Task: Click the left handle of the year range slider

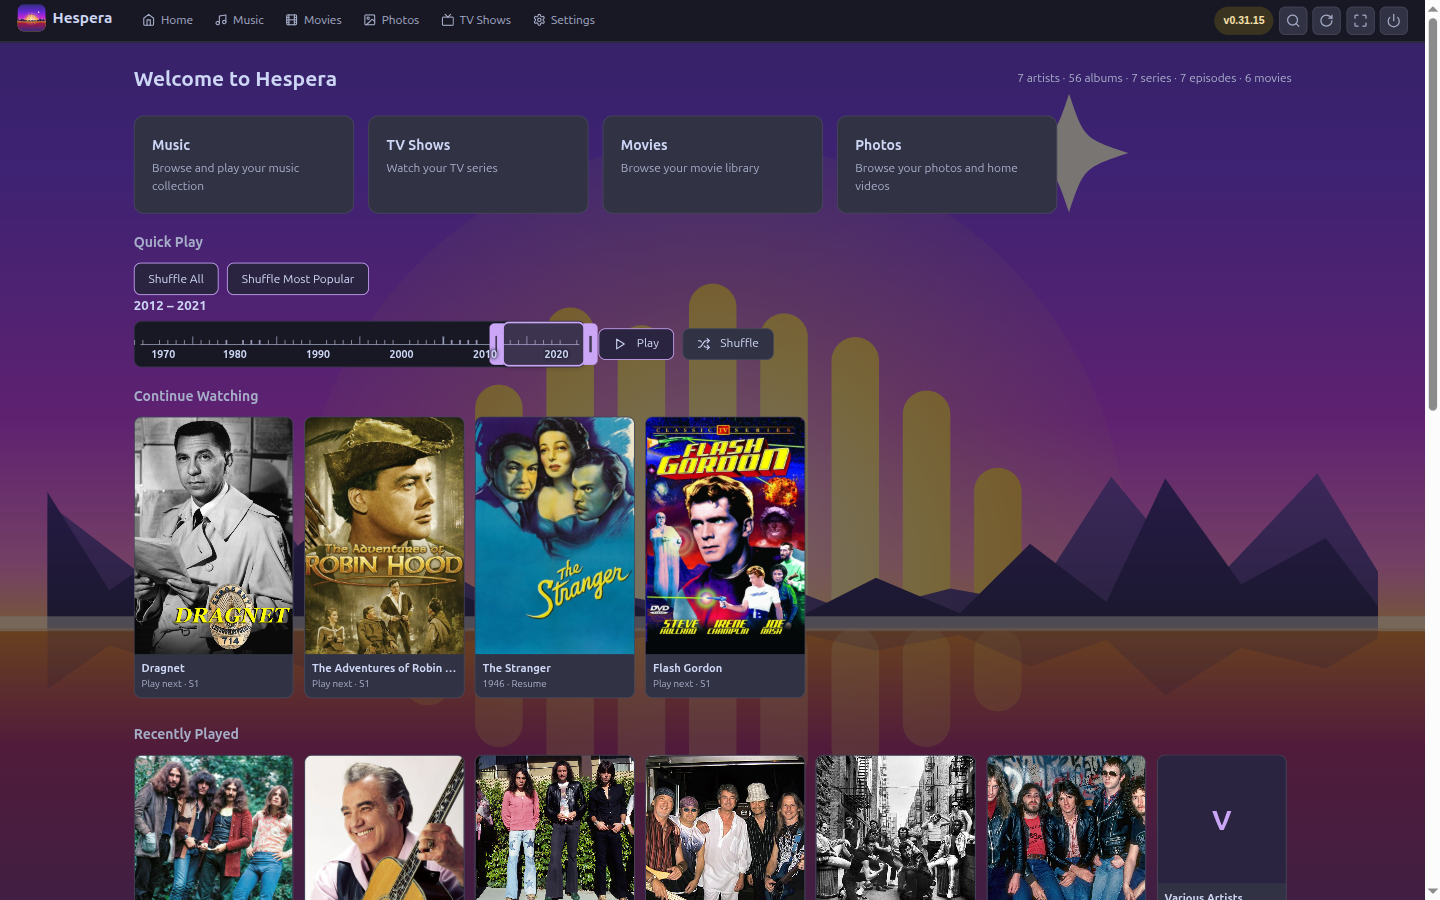Action: (497, 344)
